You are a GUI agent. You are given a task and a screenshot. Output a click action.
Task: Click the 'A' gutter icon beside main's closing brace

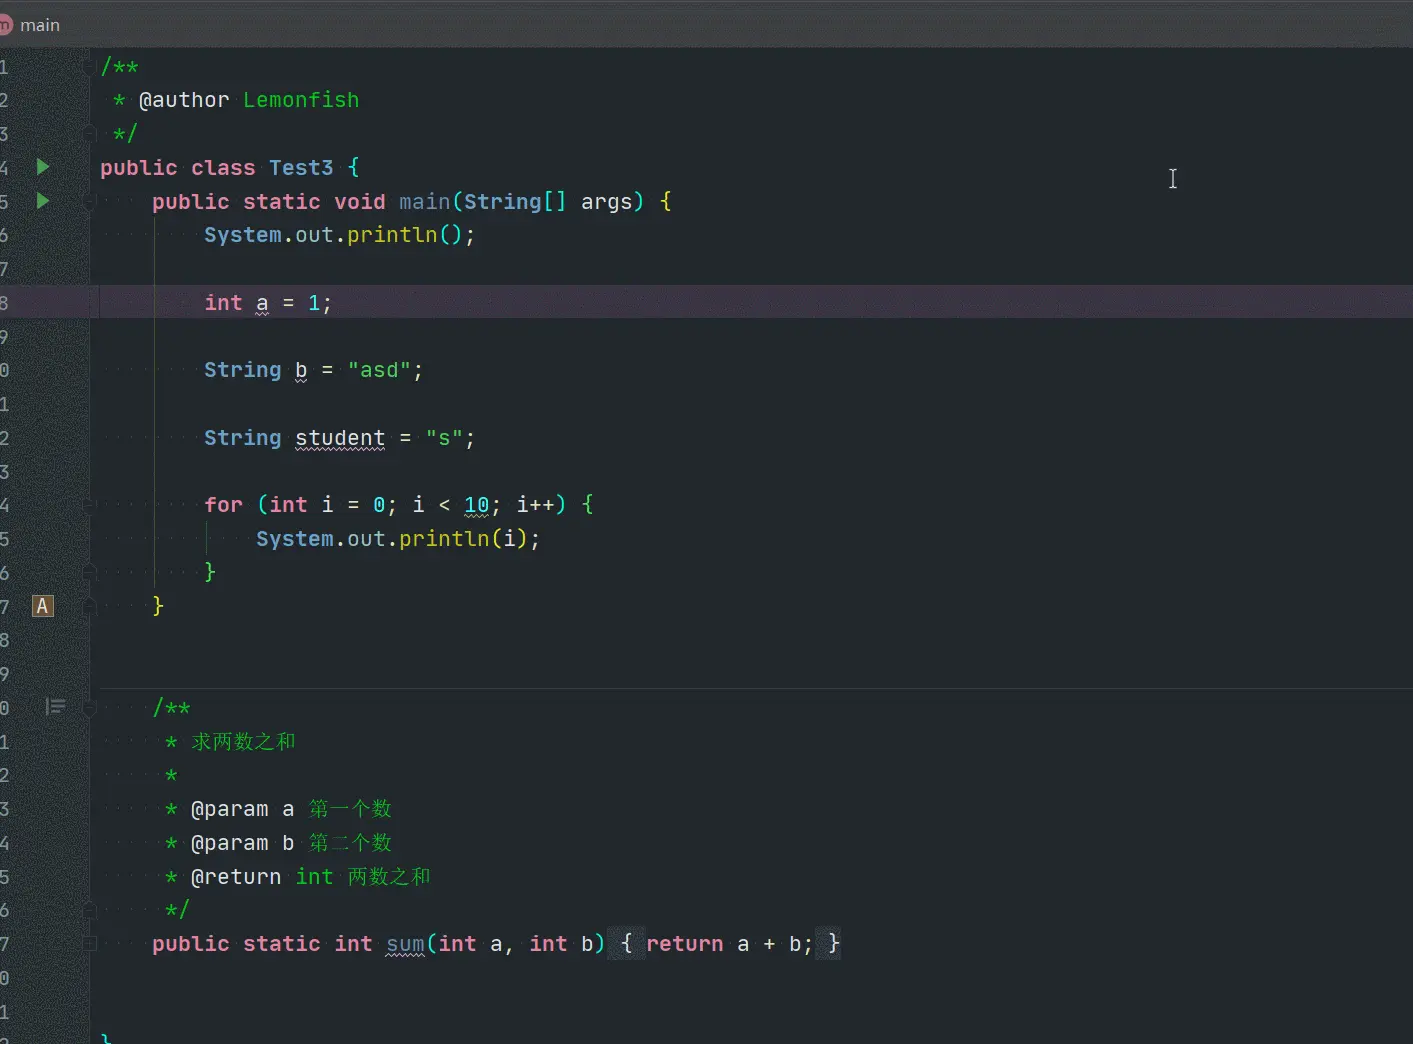[42, 606]
